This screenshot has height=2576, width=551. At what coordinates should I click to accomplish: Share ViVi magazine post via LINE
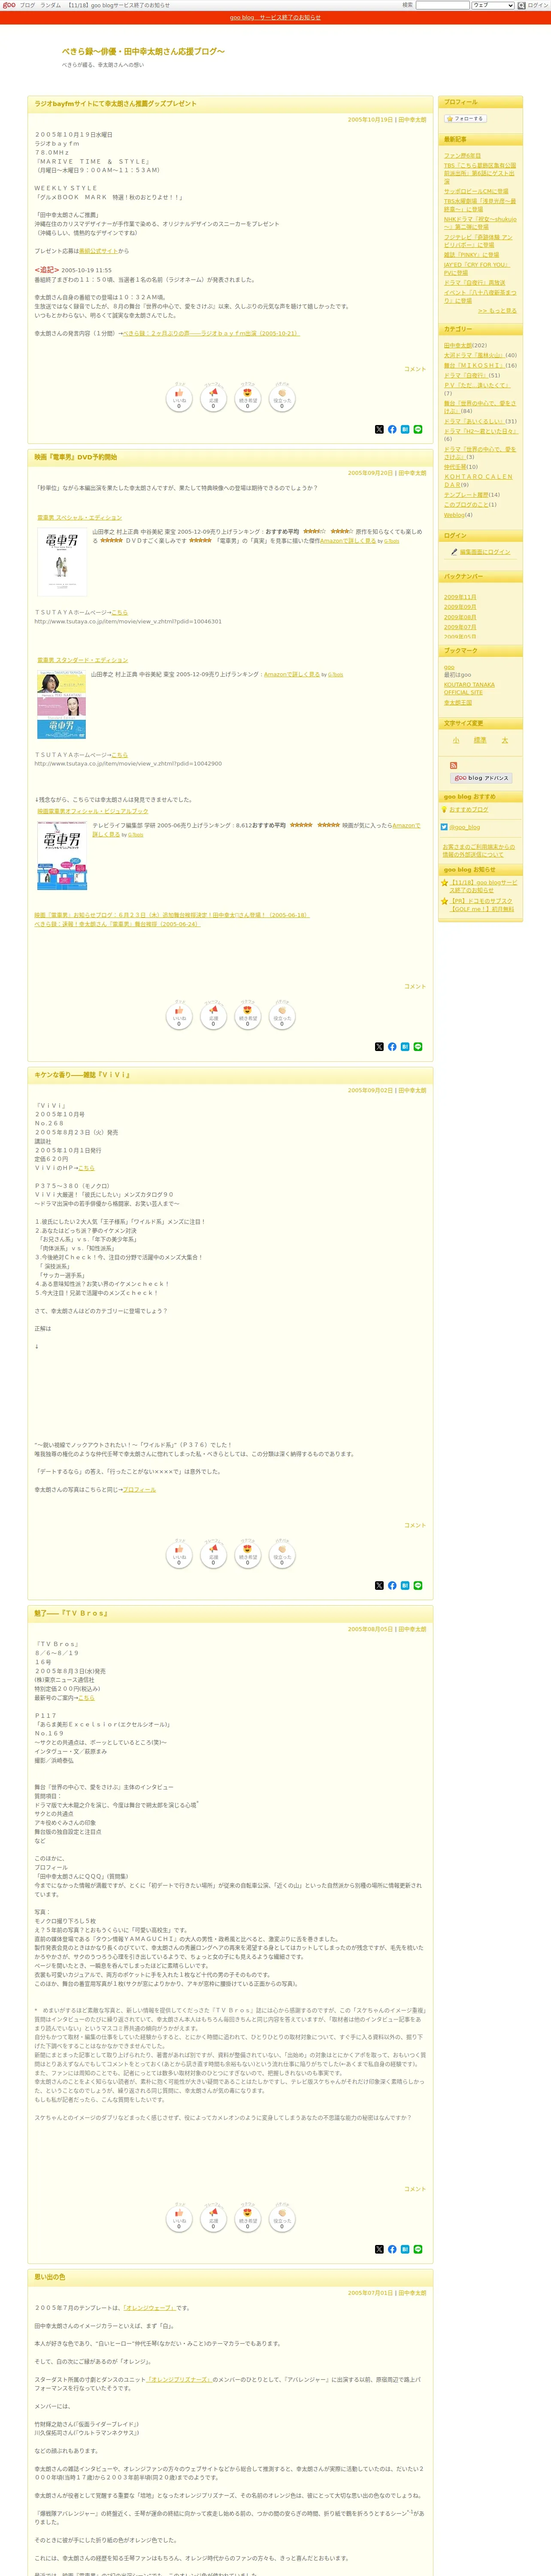[x=418, y=1585]
